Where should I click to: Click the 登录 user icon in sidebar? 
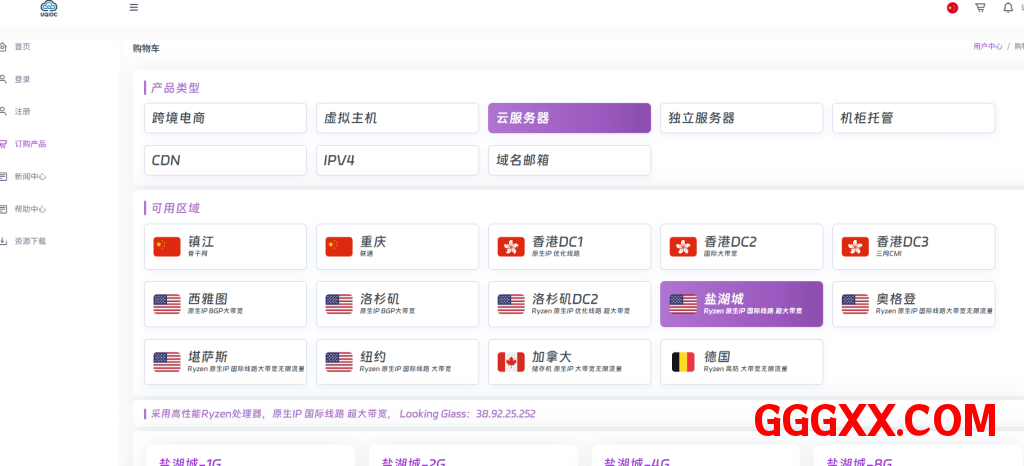(x=4, y=79)
